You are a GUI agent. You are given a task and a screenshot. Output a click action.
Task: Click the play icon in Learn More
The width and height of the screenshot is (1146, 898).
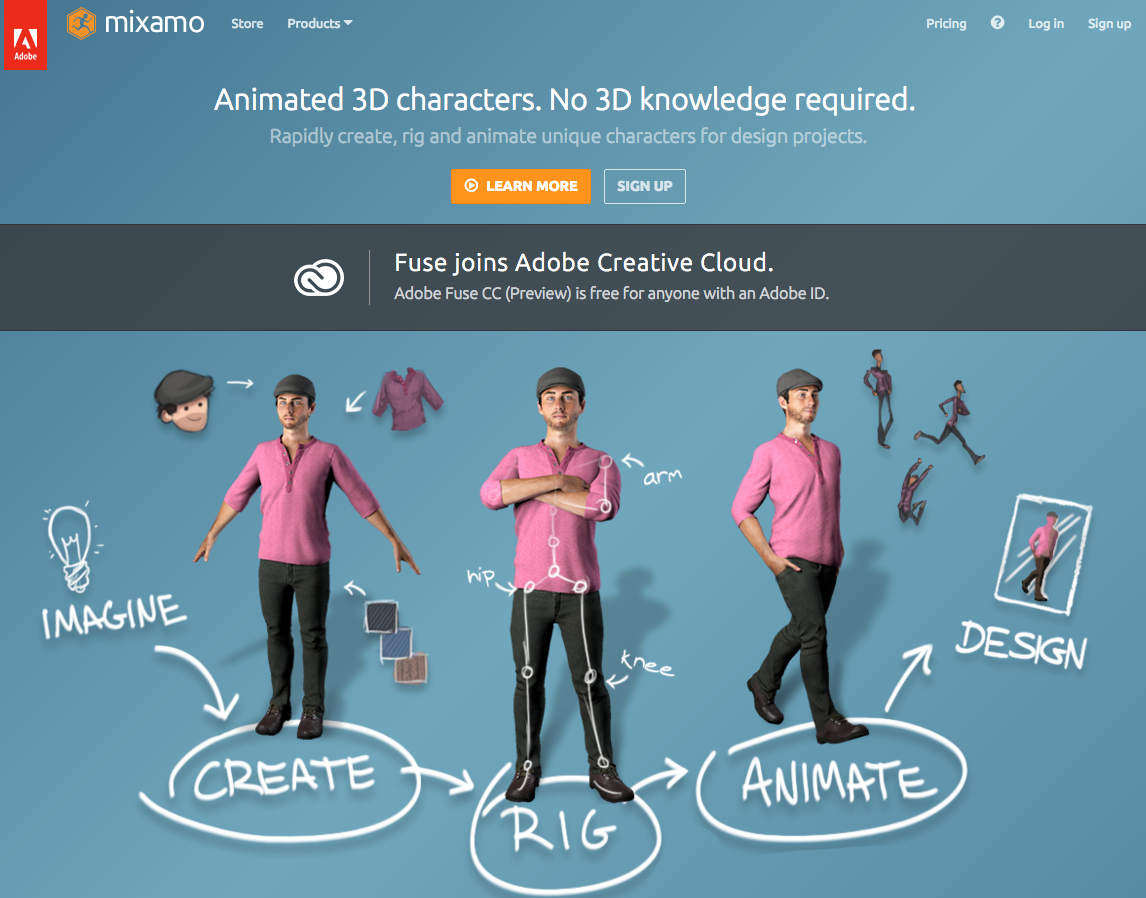tap(471, 186)
